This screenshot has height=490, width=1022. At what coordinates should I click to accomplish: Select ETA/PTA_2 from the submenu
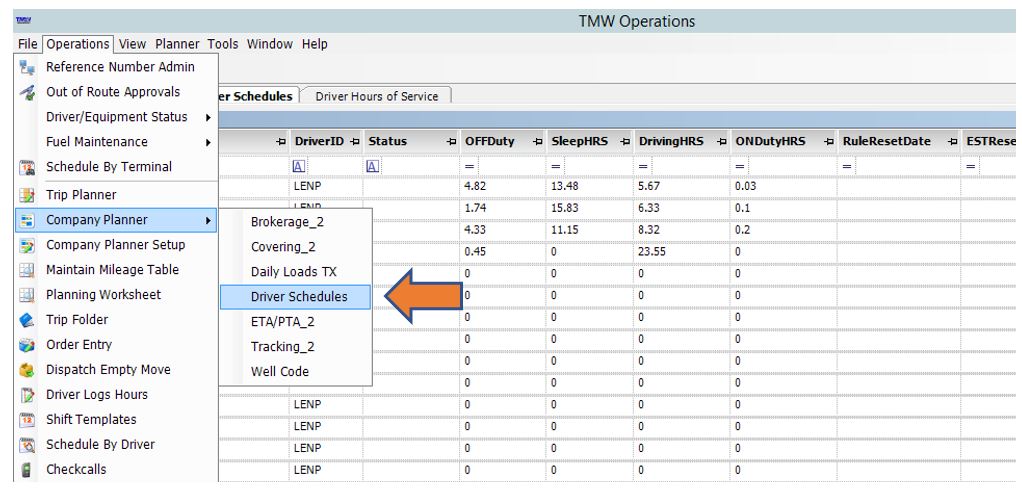(295, 321)
